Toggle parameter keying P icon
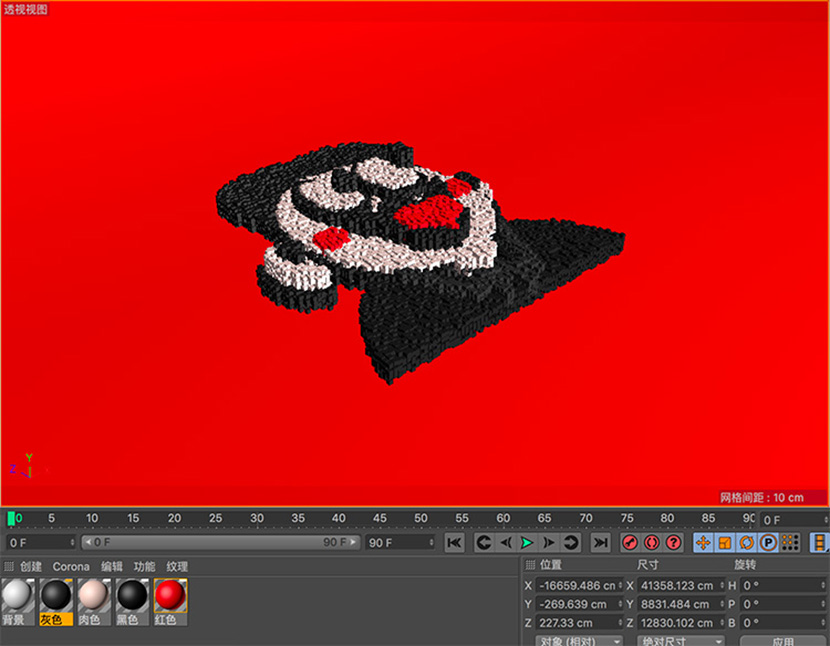The image size is (830, 646). pyautogui.click(x=768, y=543)
